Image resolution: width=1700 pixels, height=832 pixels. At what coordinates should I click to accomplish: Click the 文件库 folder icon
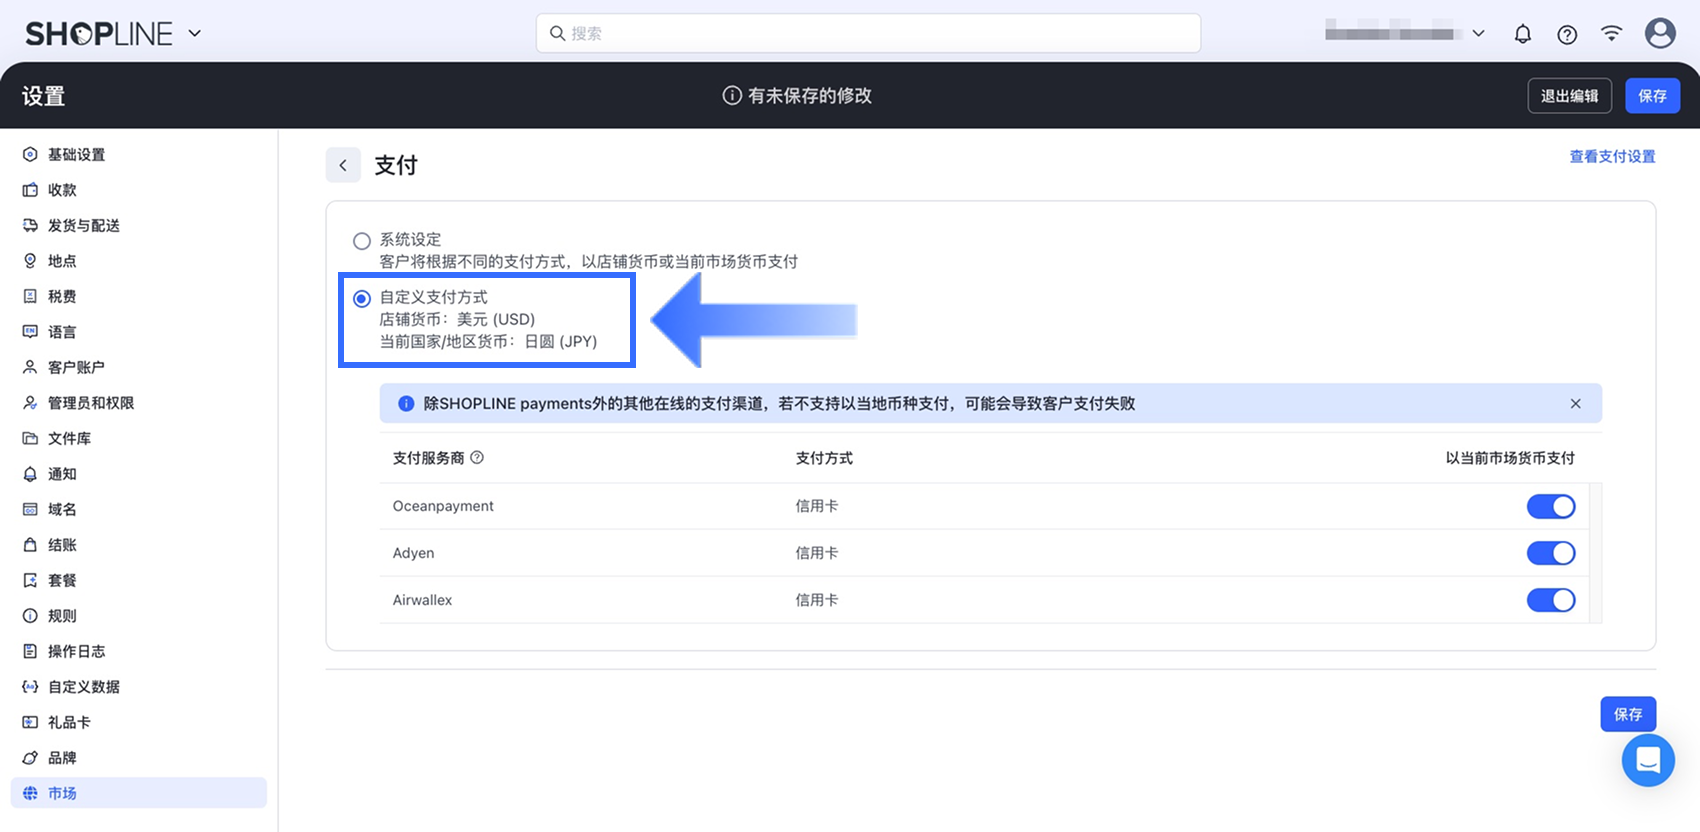[30, 438]
